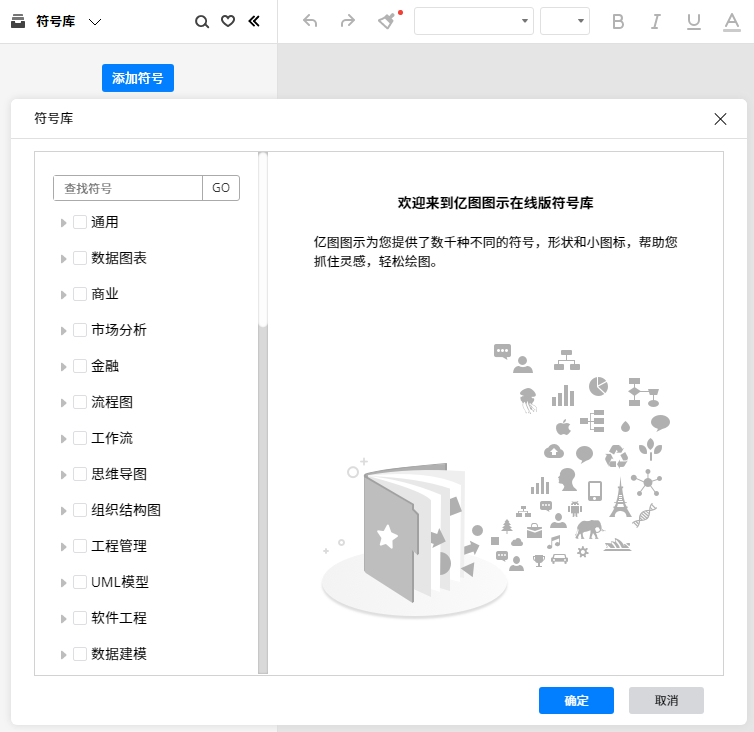This screenshot has width=754, height=732.
Task: Click the 确定 confirm button
Action: [576, 700]
